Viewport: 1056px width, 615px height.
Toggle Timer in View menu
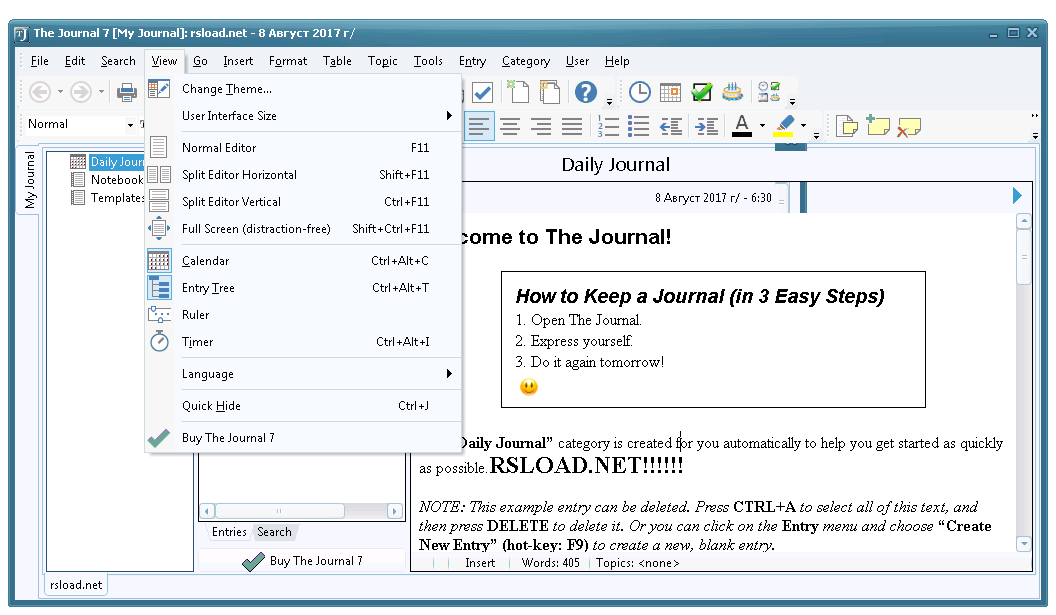coord(303,342)
